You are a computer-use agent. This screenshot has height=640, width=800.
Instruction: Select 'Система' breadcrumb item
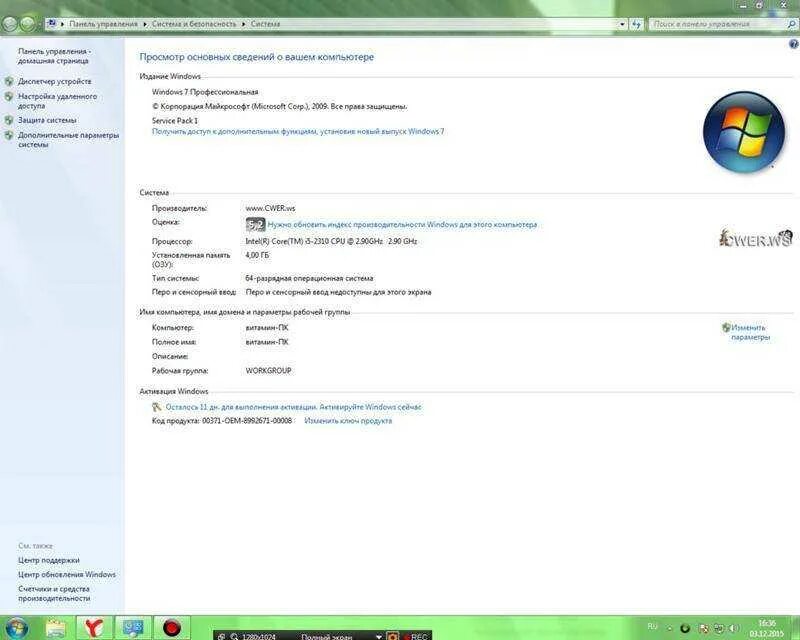(265, 24)
